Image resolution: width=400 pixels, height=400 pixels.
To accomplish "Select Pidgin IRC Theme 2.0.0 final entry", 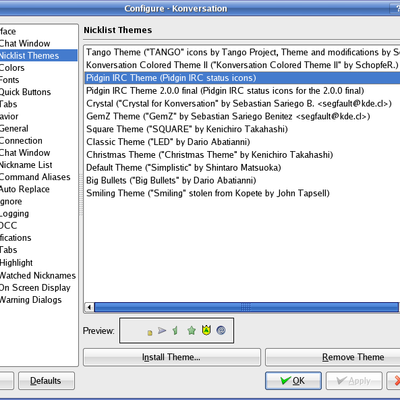I will pyautogui.click(x=242, y=91).
